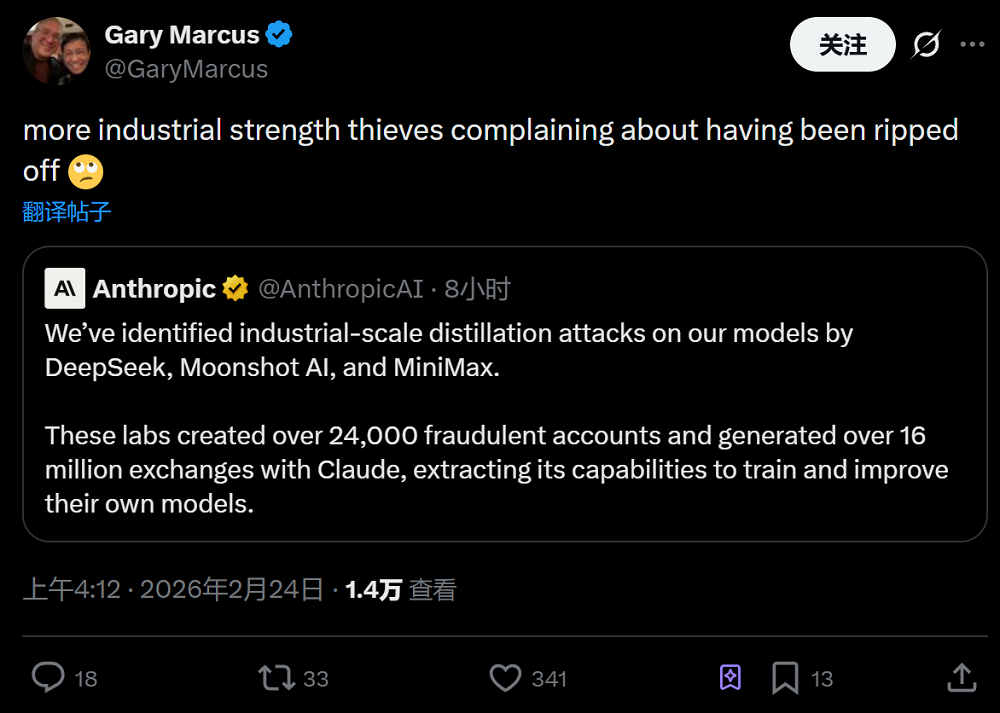Viewport: 1000px width, 713px height.
Task: Open the @AnthropicAI handle in quote
Action: click(x=340, y=290)
